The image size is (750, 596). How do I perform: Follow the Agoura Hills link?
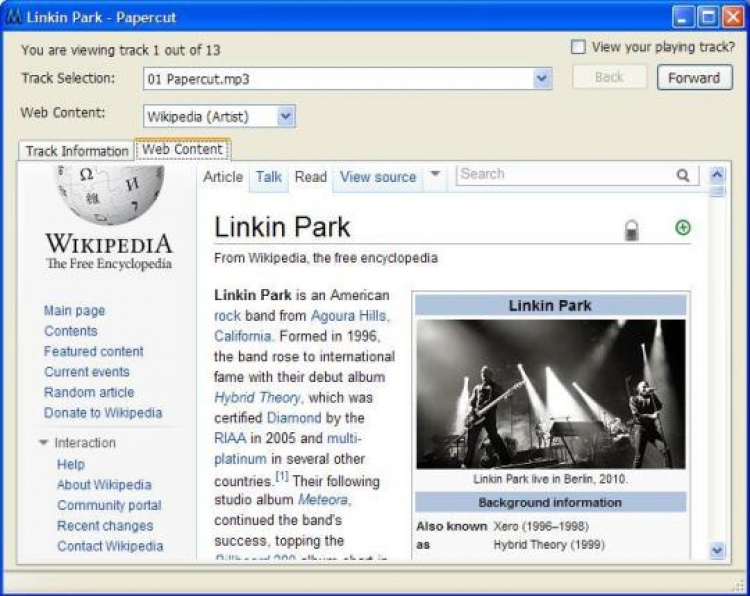point(350,316)
